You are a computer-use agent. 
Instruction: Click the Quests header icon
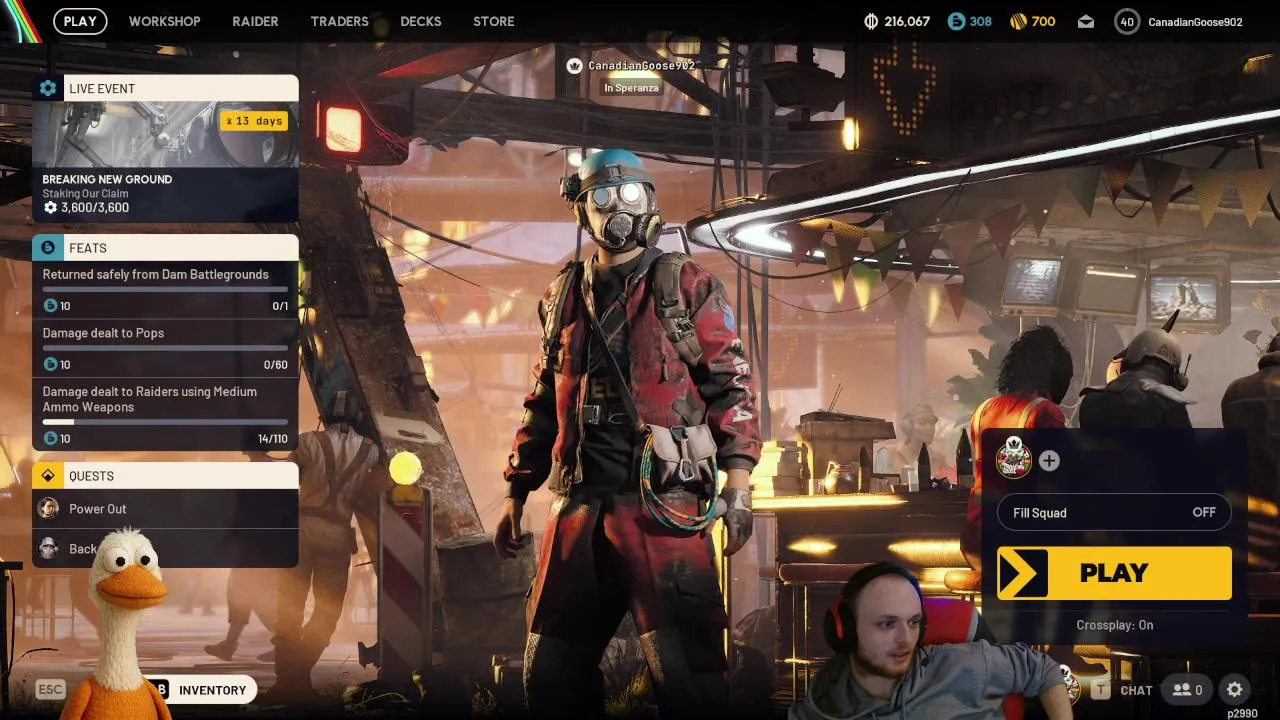(48, 476)
